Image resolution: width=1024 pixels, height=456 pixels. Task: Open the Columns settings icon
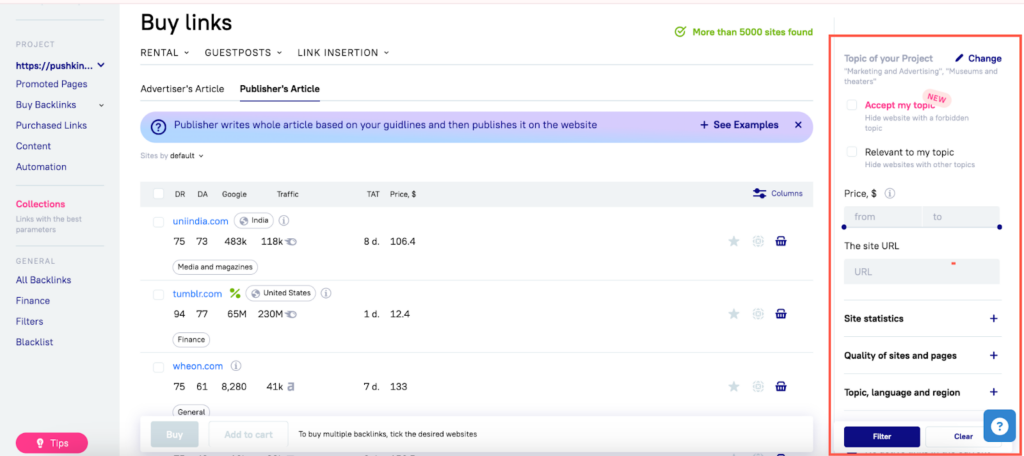759,194
